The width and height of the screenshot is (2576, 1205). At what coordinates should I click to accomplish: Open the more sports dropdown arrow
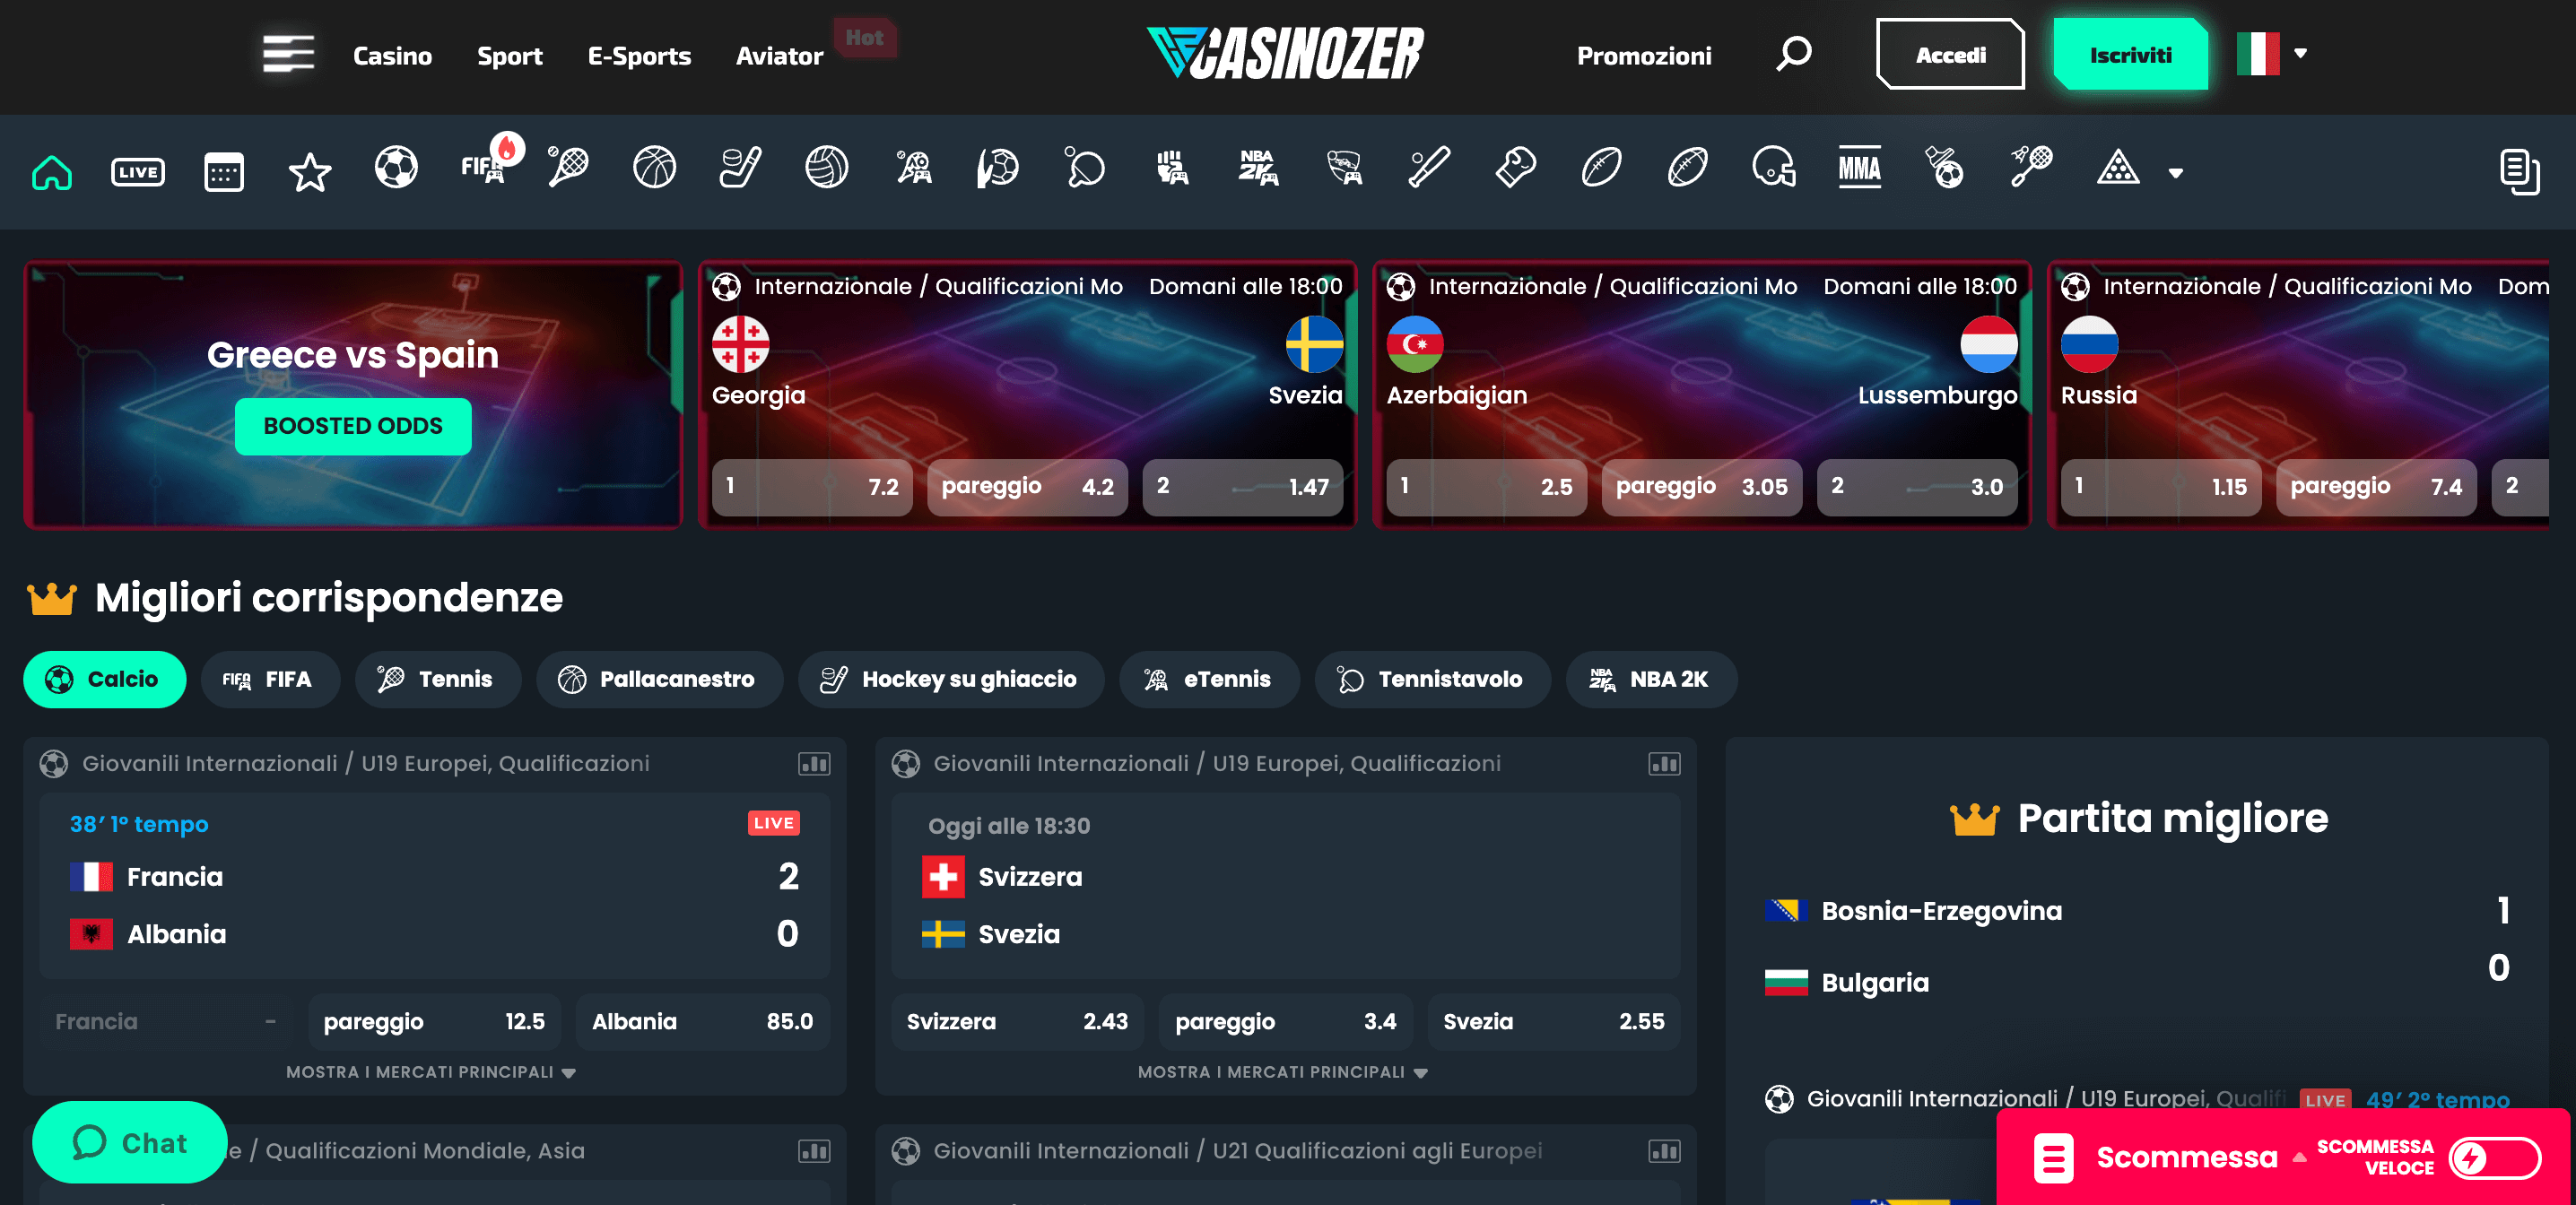tap(2177, 170)
